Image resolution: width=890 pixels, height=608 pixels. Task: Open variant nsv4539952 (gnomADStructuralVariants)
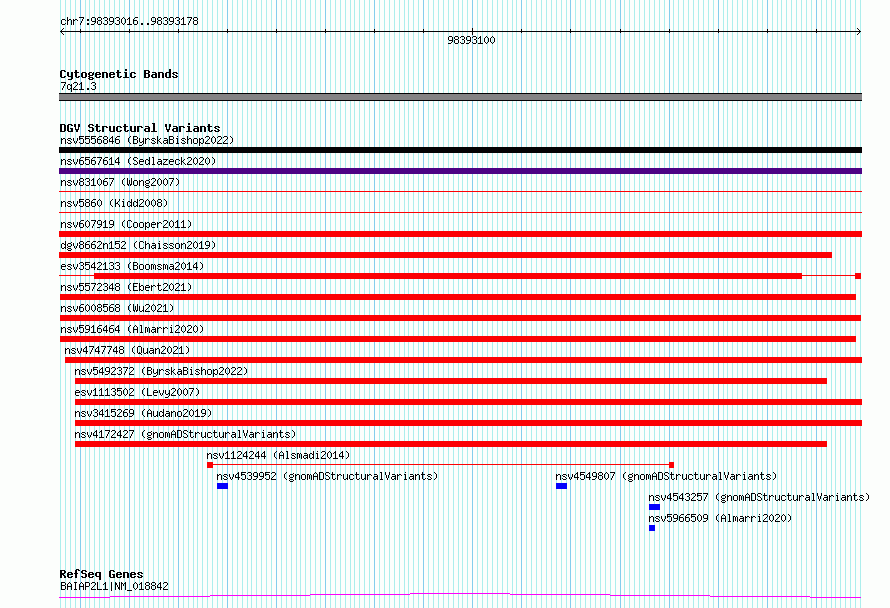coord(327,476)
